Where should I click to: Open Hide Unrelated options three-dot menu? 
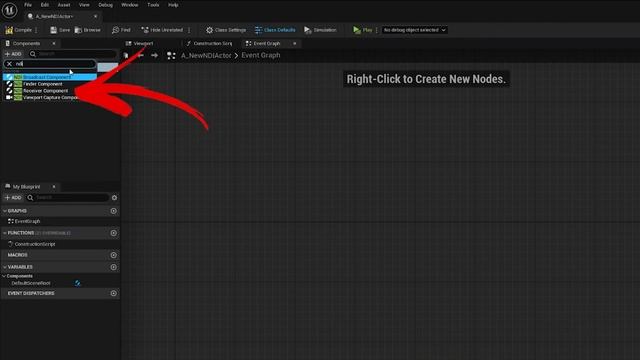(189, 30)
